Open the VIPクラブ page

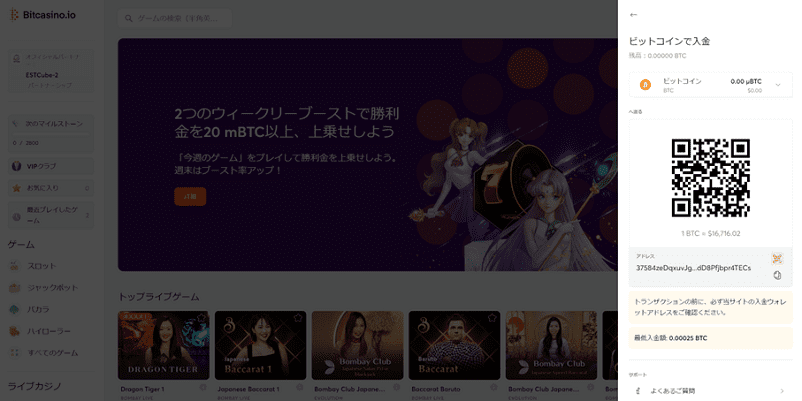[x=51, y=166]
